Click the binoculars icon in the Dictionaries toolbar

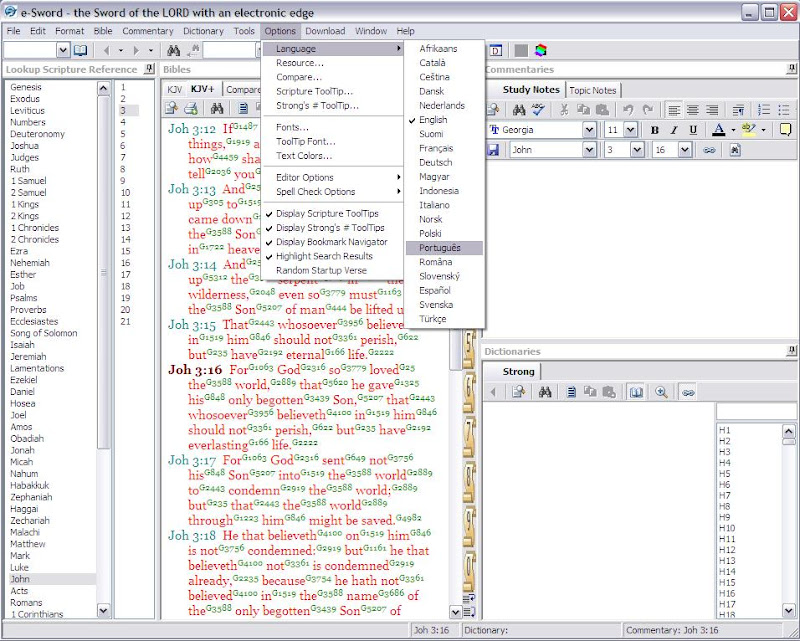[x=545, y=392]
